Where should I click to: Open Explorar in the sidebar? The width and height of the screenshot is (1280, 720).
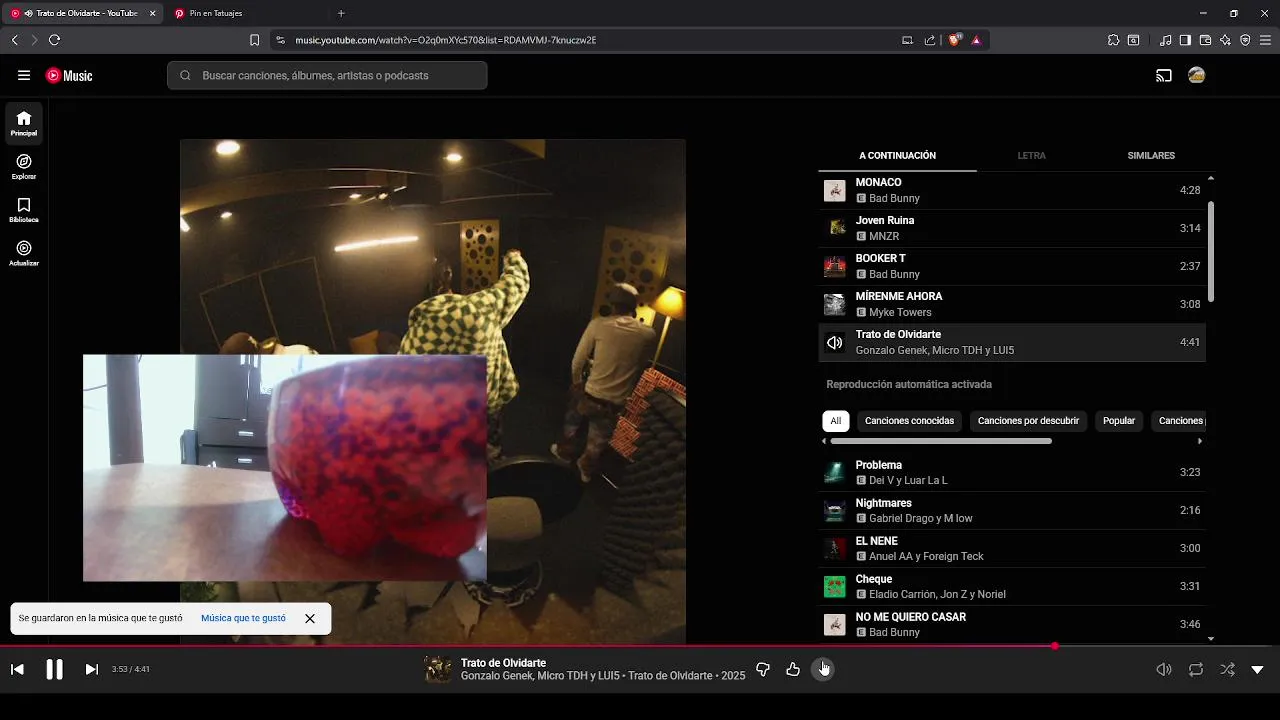point(24,167)
